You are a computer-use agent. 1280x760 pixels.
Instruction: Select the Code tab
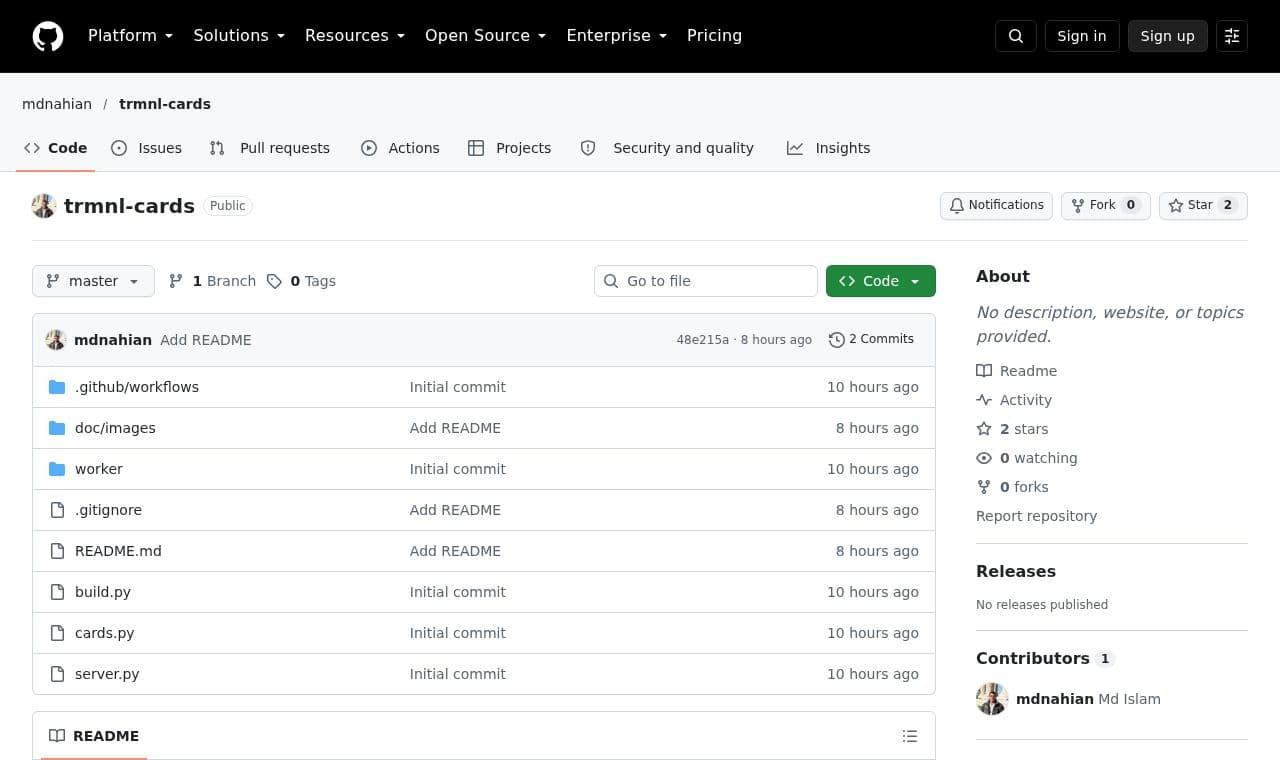[56, 148]
